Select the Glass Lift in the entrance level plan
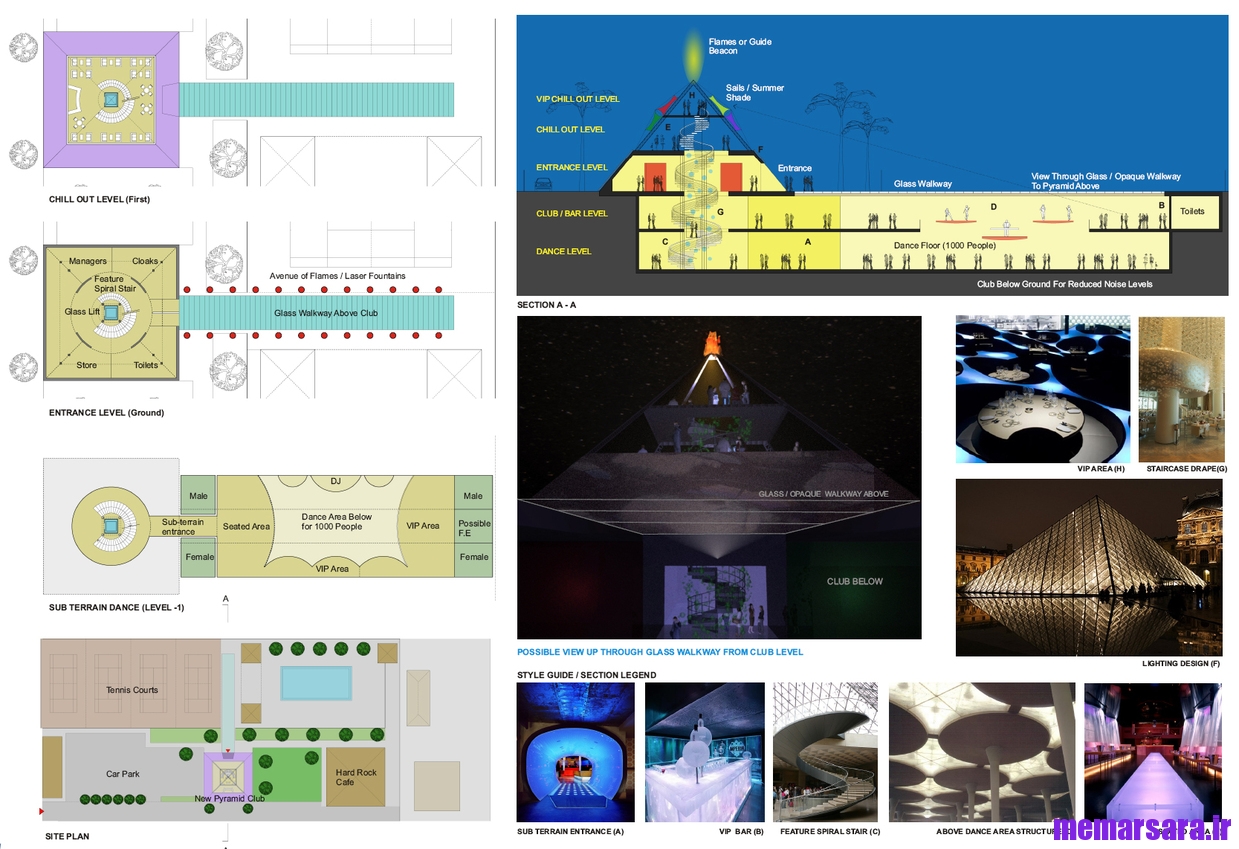 [x=111, y=312]
